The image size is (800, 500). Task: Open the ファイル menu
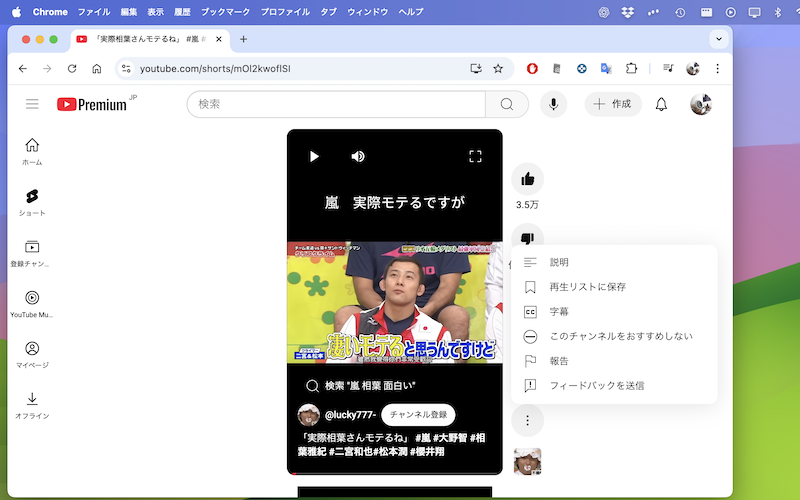coord(94,12)
